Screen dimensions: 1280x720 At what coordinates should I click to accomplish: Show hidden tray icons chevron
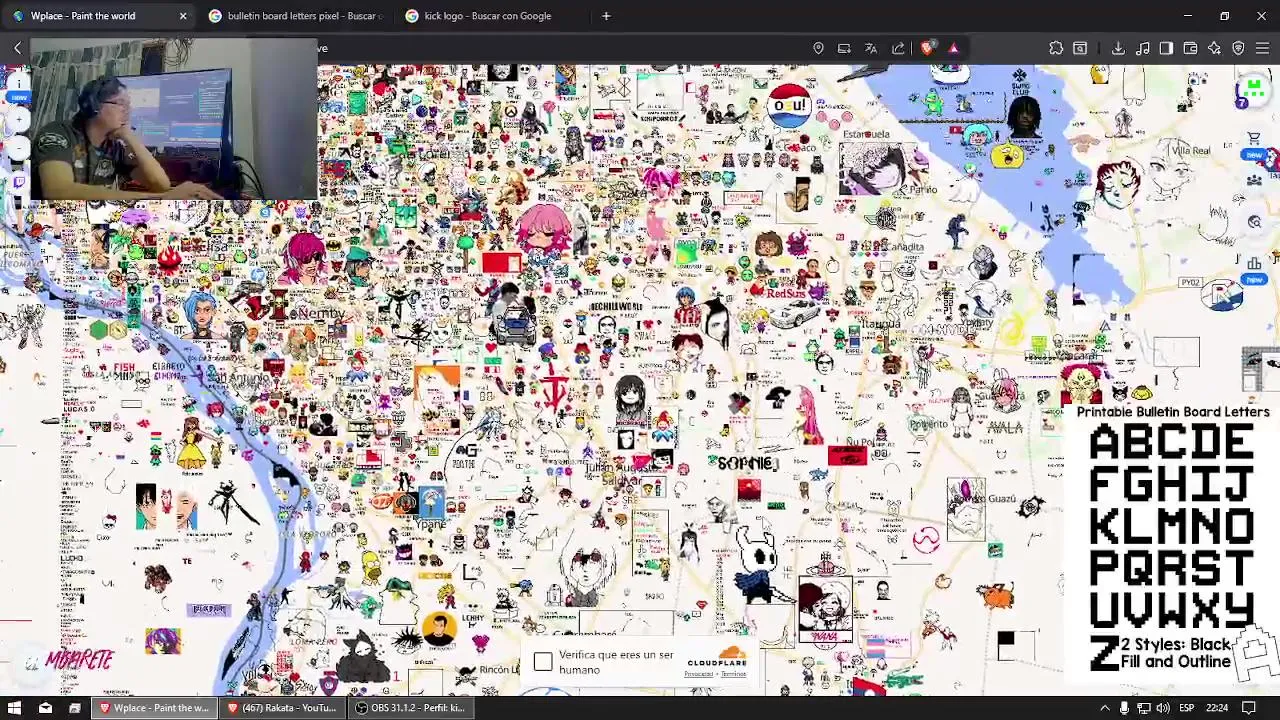[x=1105, y=708]
